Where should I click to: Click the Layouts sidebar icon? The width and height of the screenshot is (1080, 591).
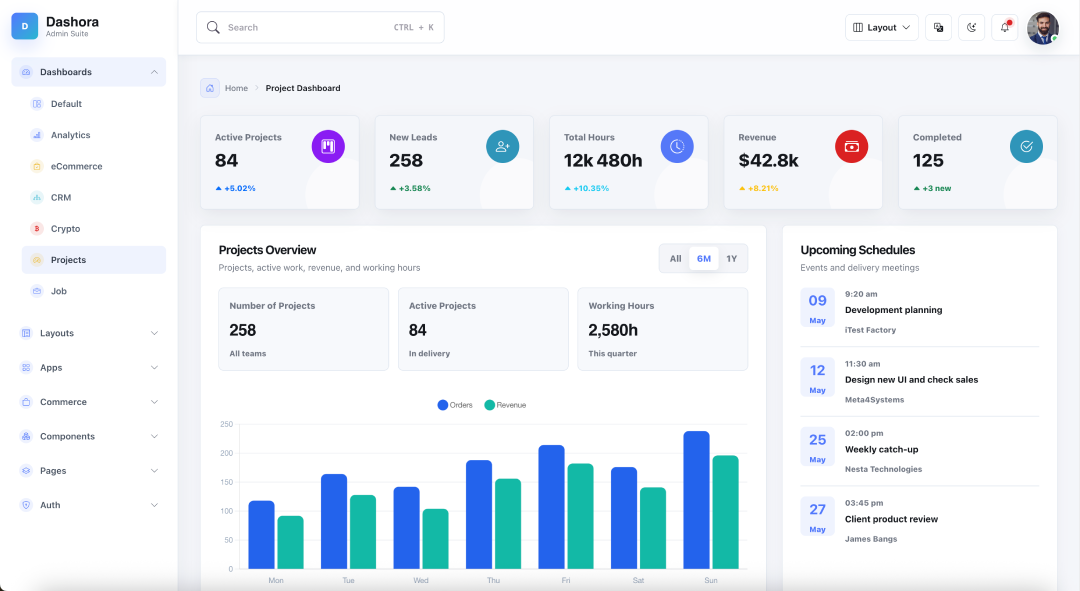pyautogui.click(x=26, y=333)
